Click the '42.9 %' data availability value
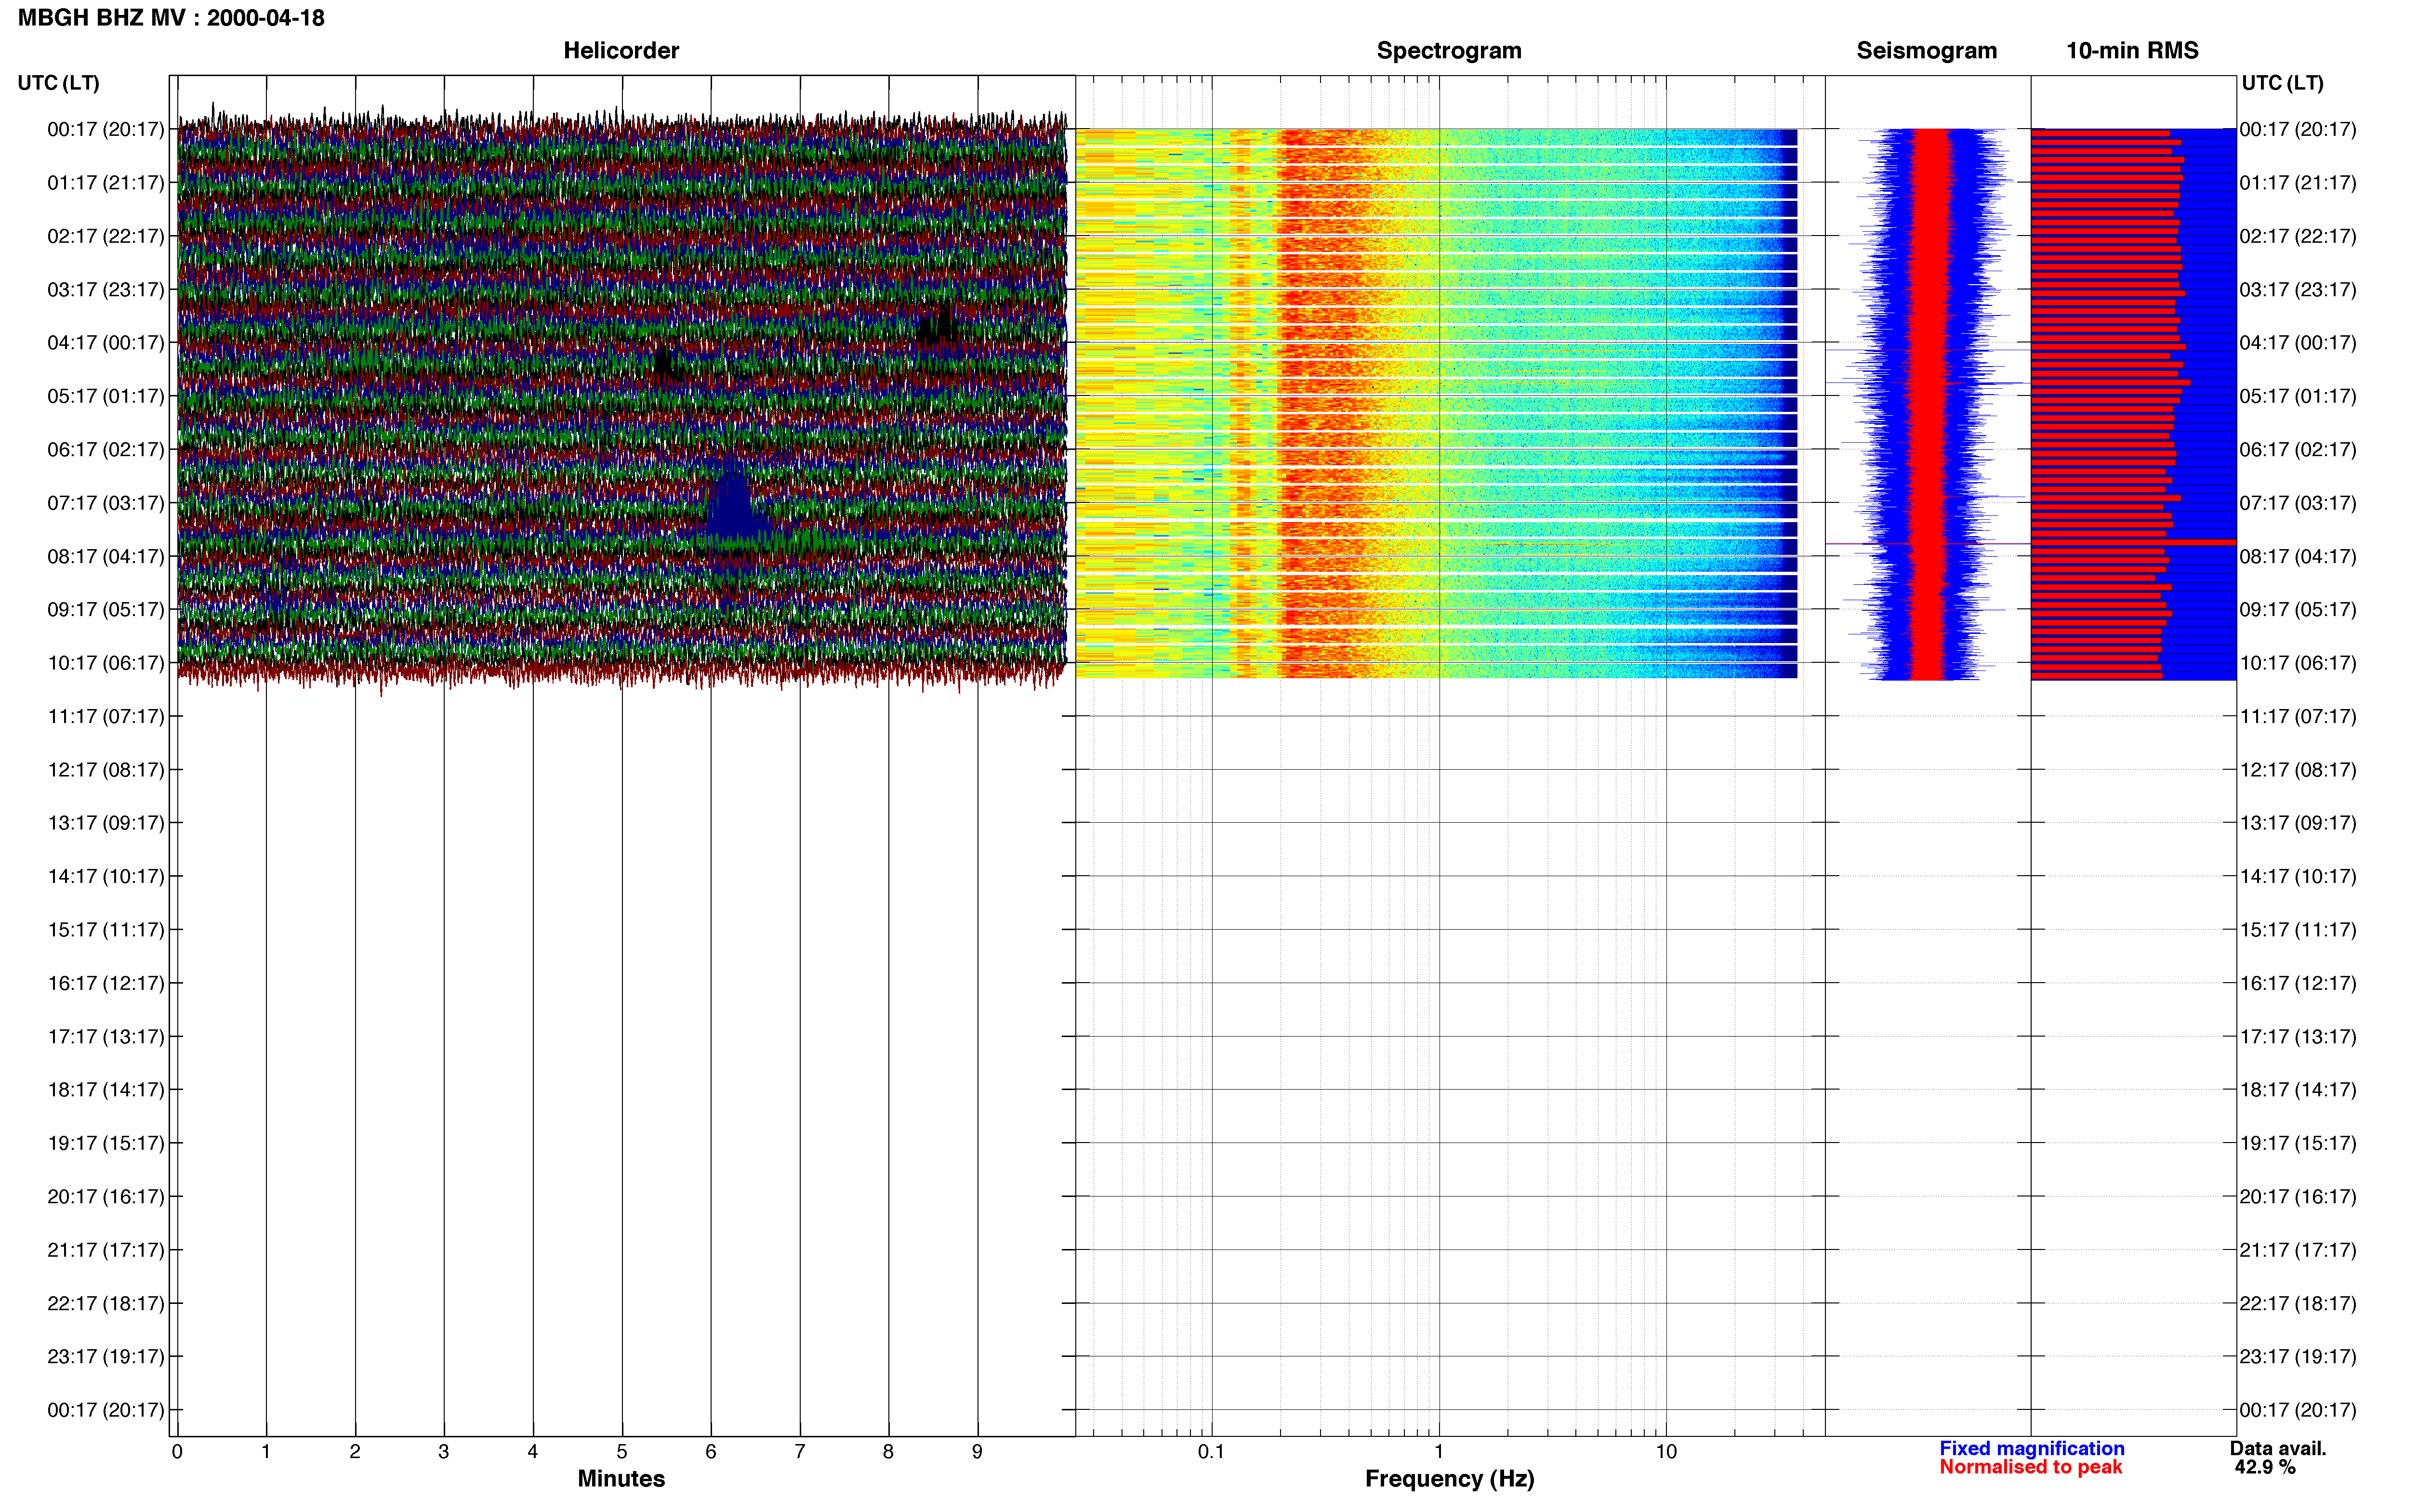2418x1512 pixels. [x=2265, y=1467]
